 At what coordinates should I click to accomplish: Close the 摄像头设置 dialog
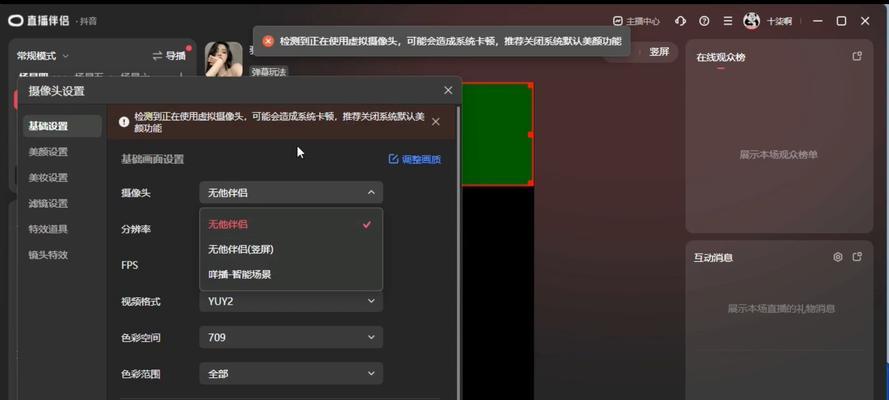[448, 91]
